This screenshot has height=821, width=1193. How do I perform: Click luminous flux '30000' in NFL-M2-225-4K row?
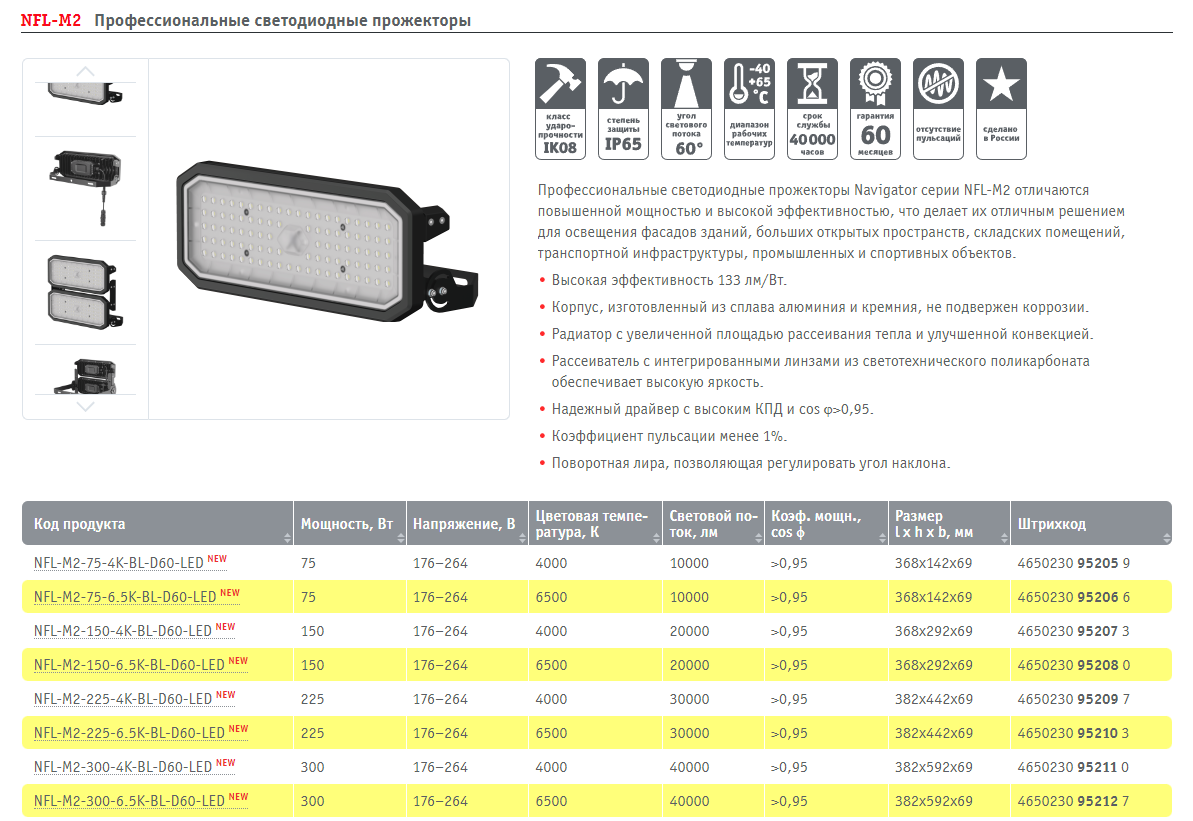(689, 698)
